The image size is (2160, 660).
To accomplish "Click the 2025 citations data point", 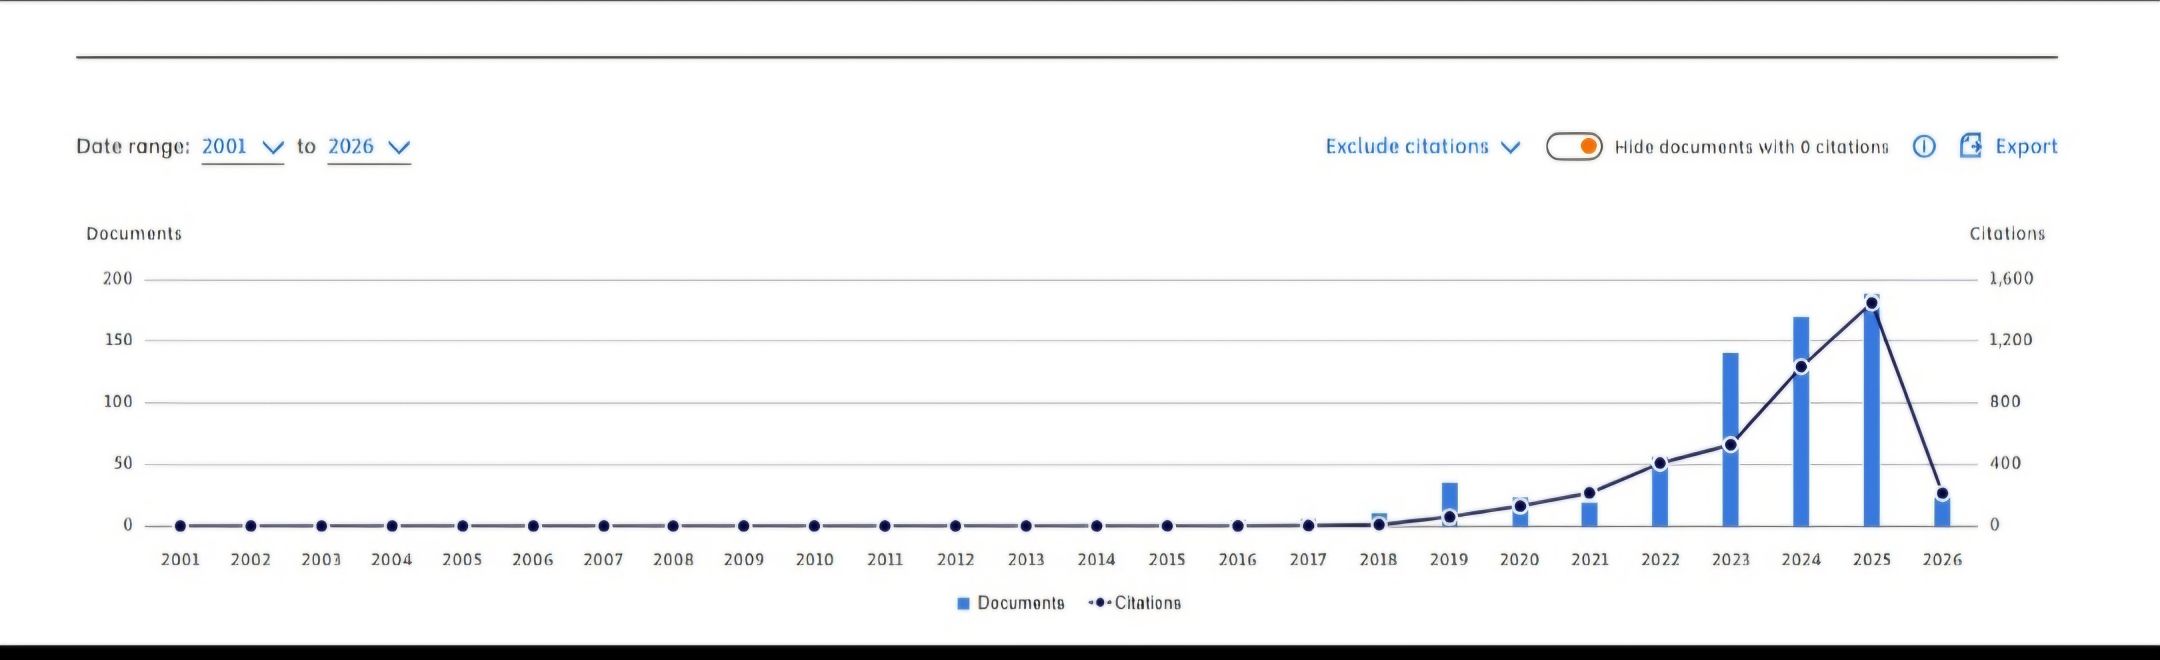I will point(1872,303).
